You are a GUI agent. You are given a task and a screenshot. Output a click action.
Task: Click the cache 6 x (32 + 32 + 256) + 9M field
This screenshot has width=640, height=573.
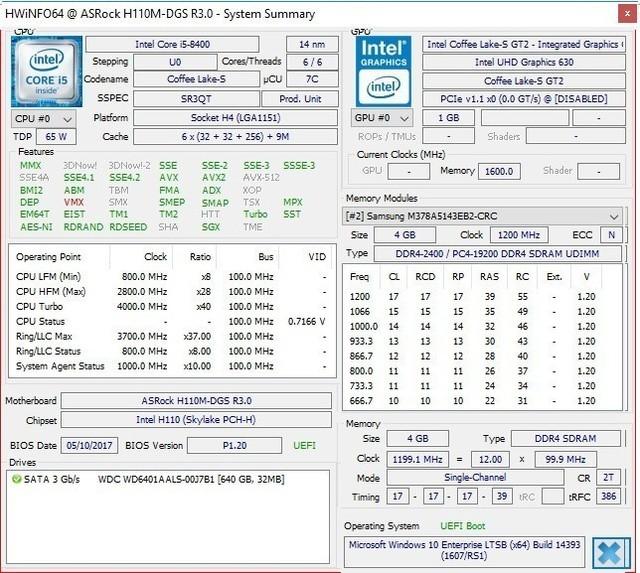click(x=236, y=137)
